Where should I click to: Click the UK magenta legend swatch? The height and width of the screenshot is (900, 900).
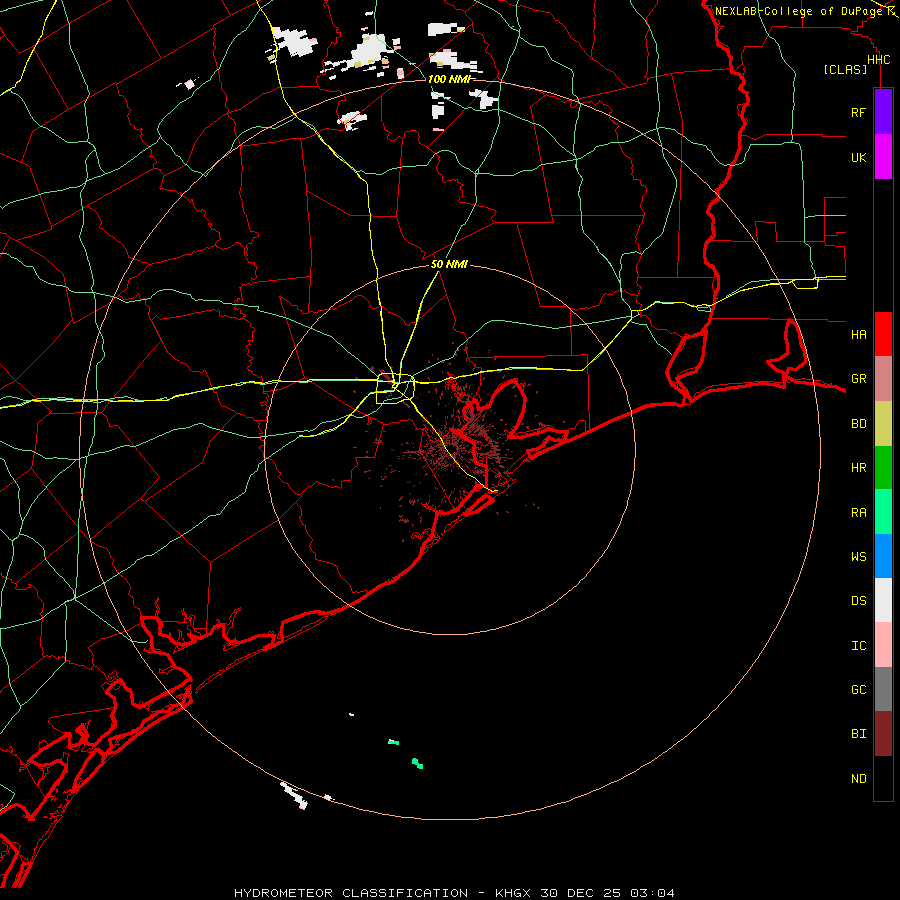(x=883, y=157)
